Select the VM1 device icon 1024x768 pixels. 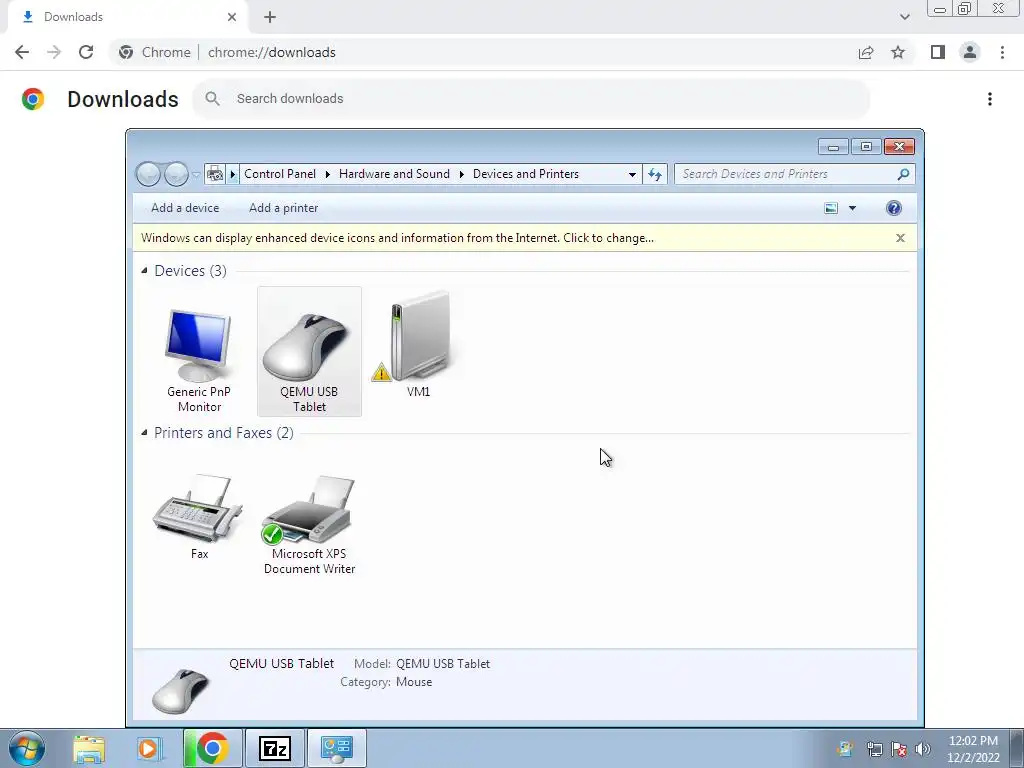click(418, 344)
